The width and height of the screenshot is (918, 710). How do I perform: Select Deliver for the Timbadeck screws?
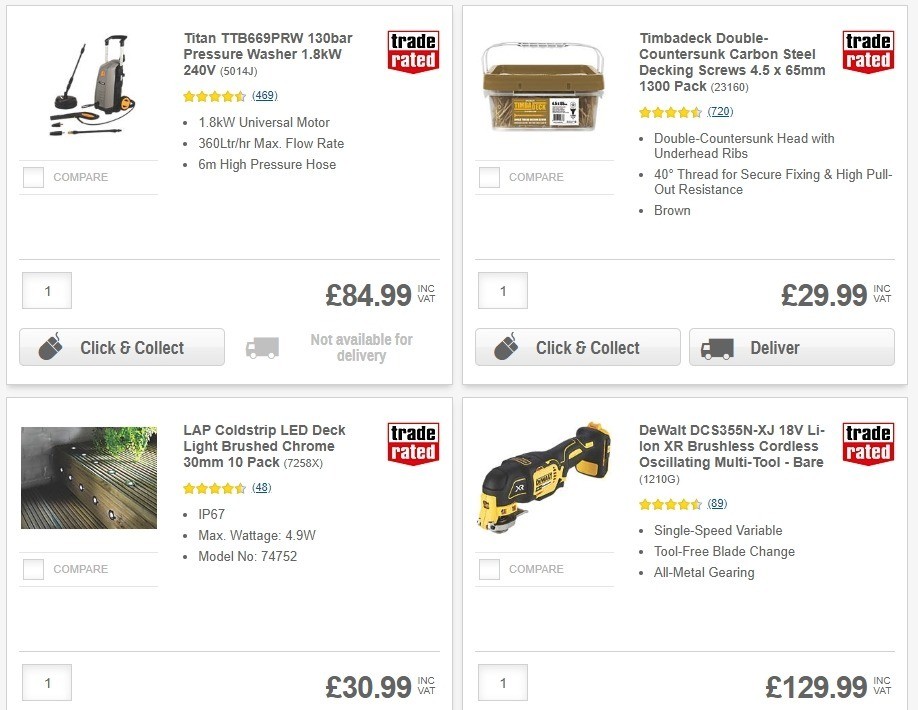[791, 348]
